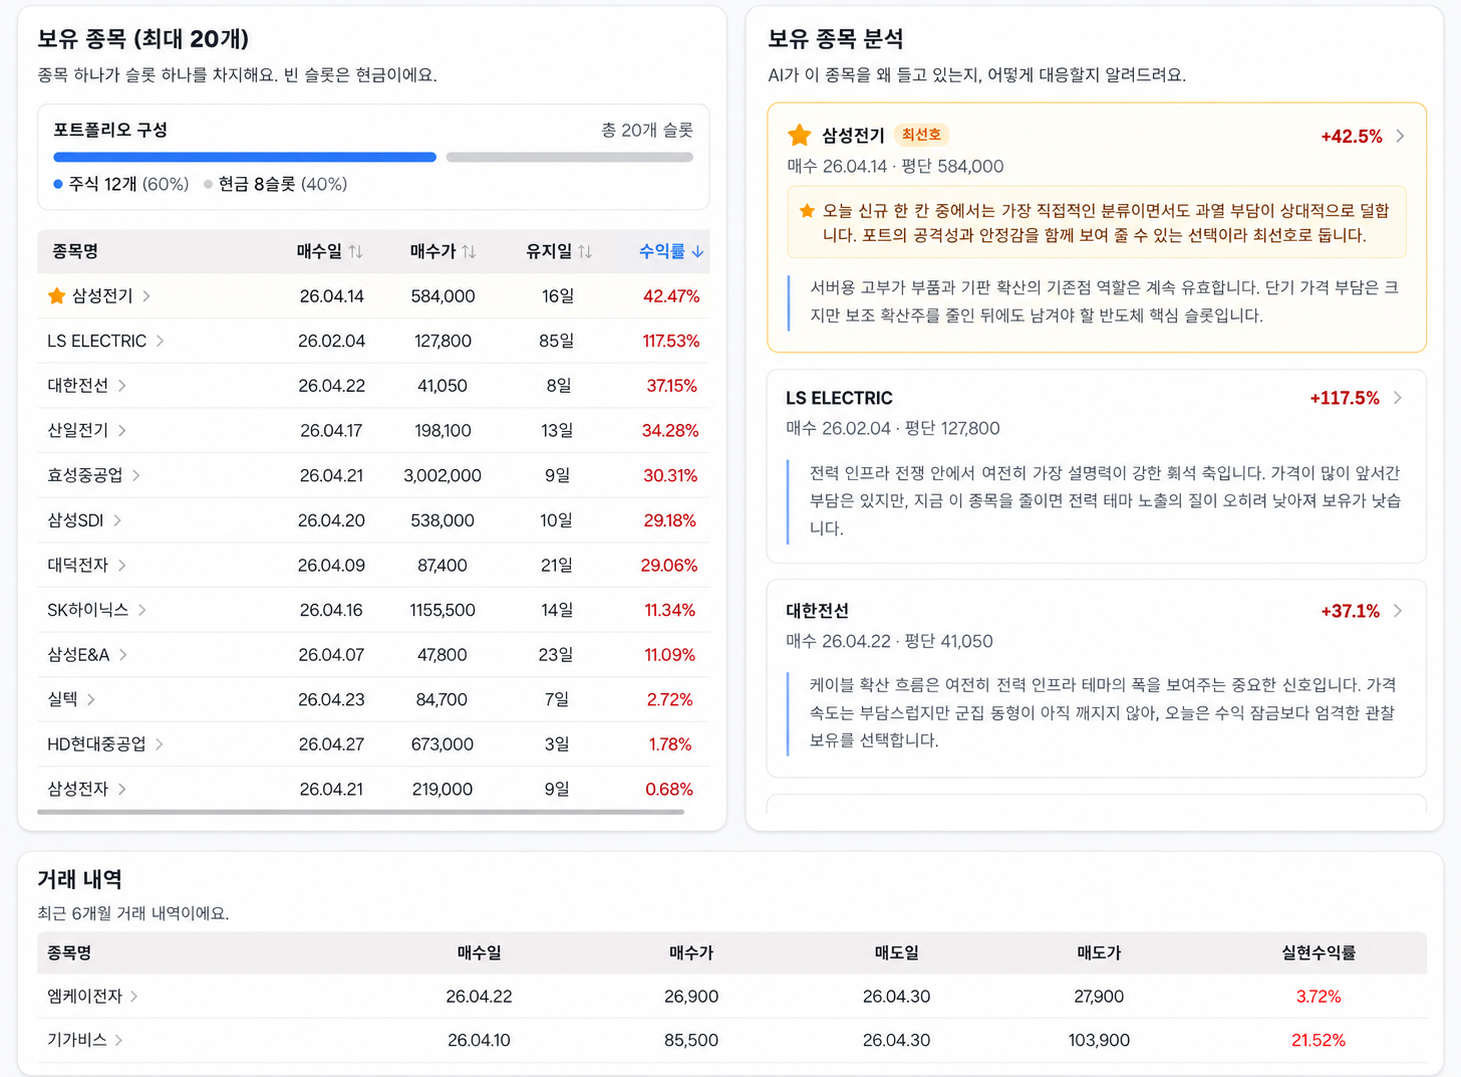Open 효성중공업 stock link

point(85,475)
